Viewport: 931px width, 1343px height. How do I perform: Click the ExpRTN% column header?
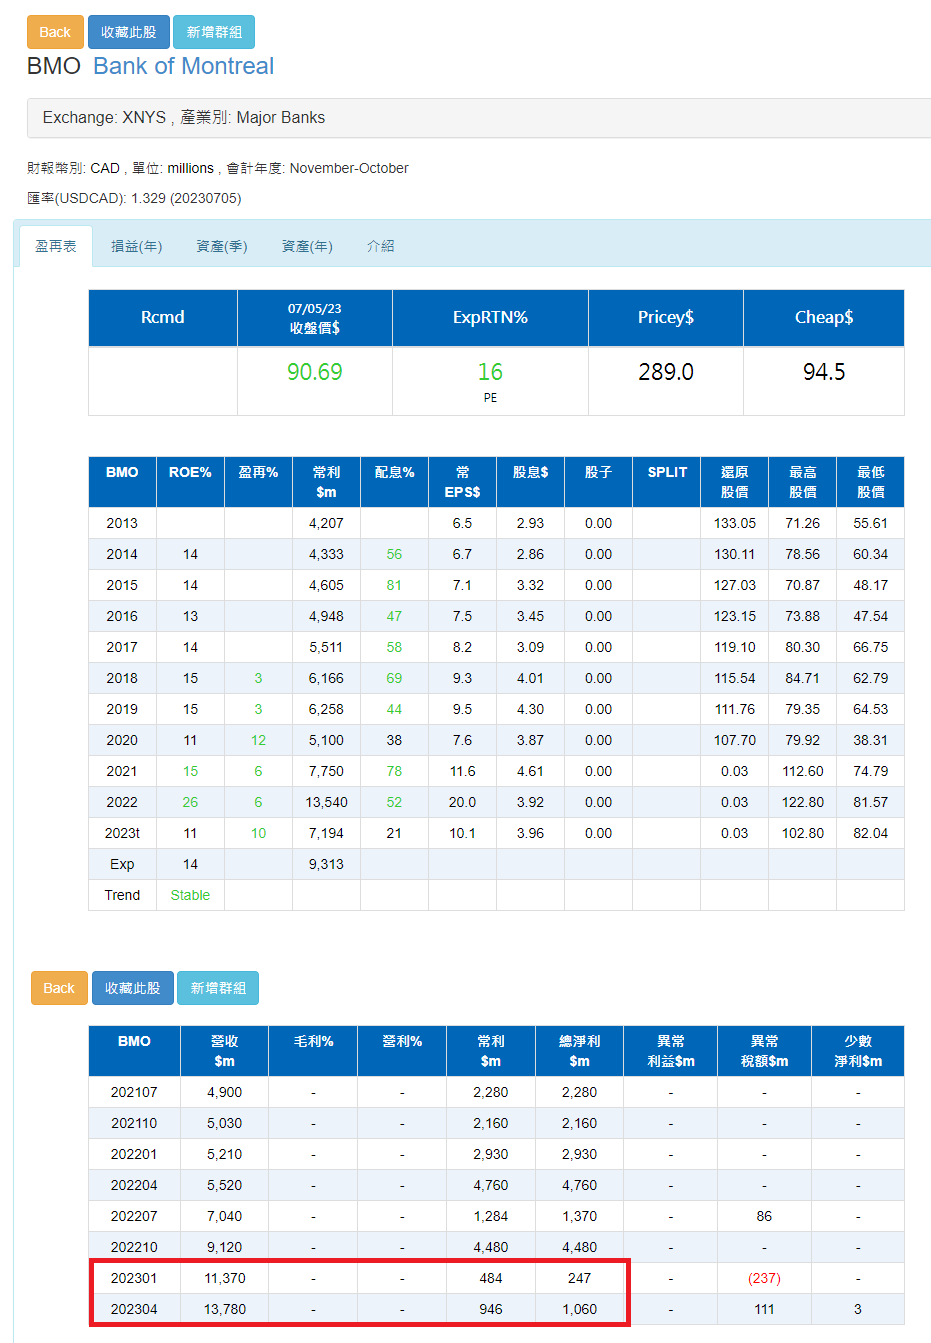[x=490, y=318]
